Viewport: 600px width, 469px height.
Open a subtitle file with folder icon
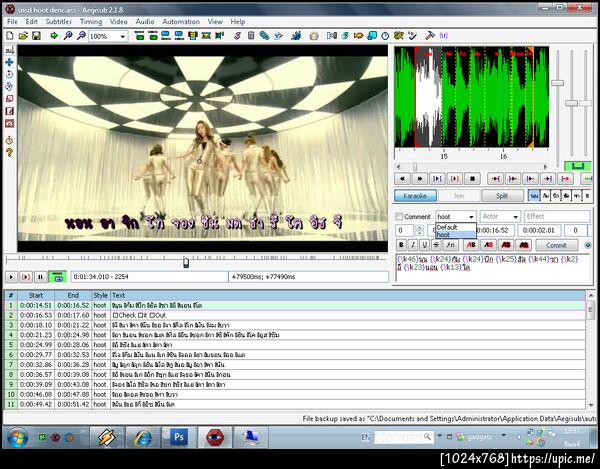click(x=23, y=36)
